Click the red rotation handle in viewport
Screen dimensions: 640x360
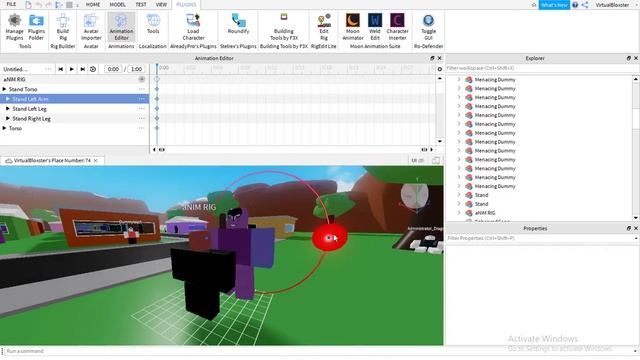click(329, 237)
